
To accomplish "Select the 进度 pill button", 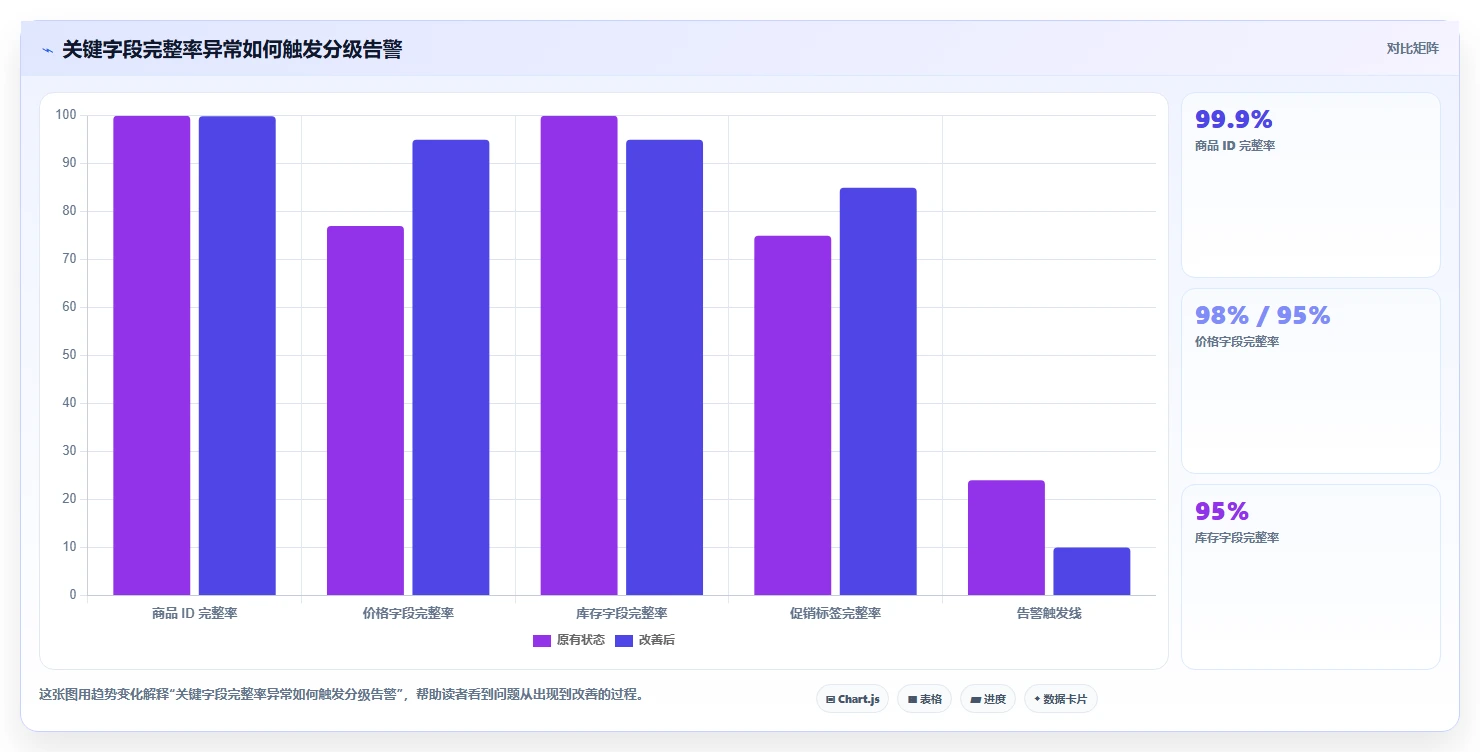I will (x=988, y=699).
